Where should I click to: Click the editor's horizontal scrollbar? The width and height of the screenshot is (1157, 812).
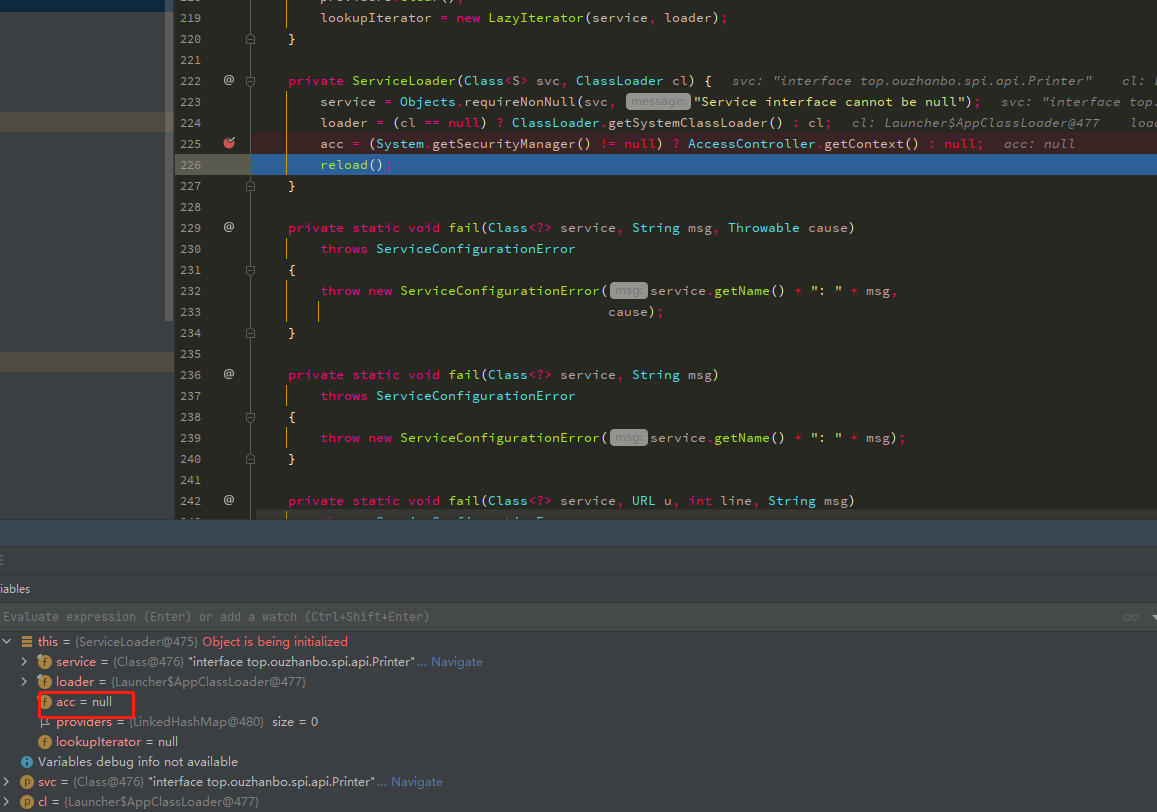click(706, 514)
